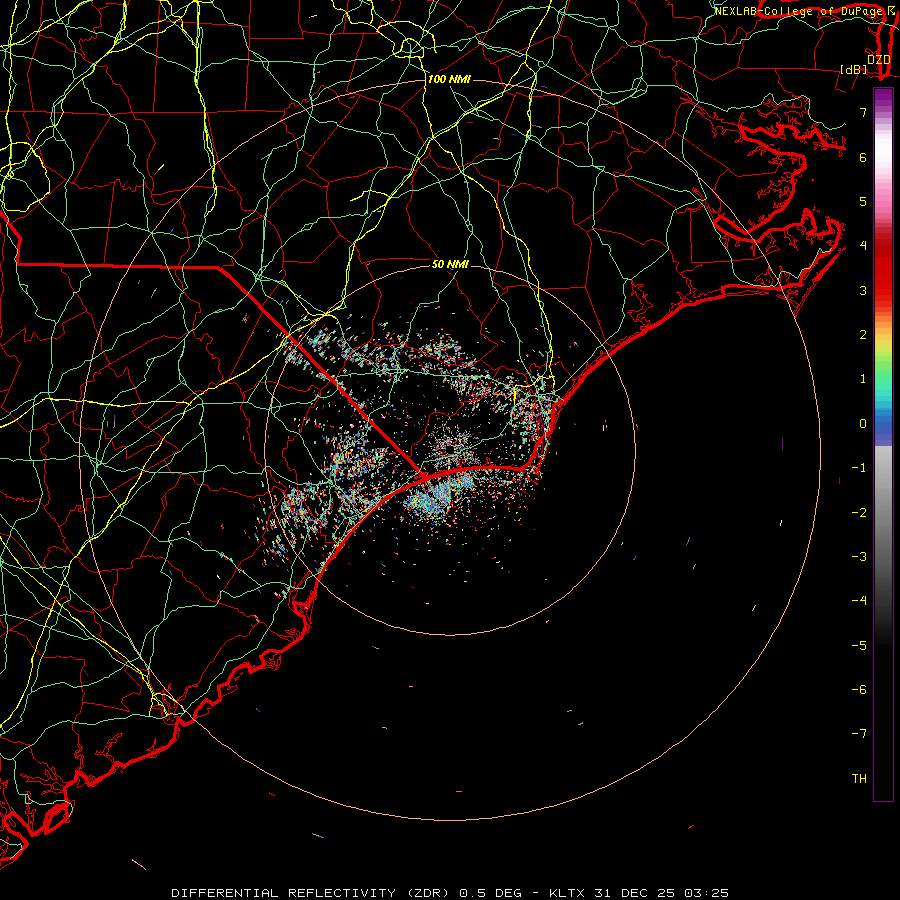Click the scale value "5"
This screenshot has width=900, height=900.
tap(863, 201)
